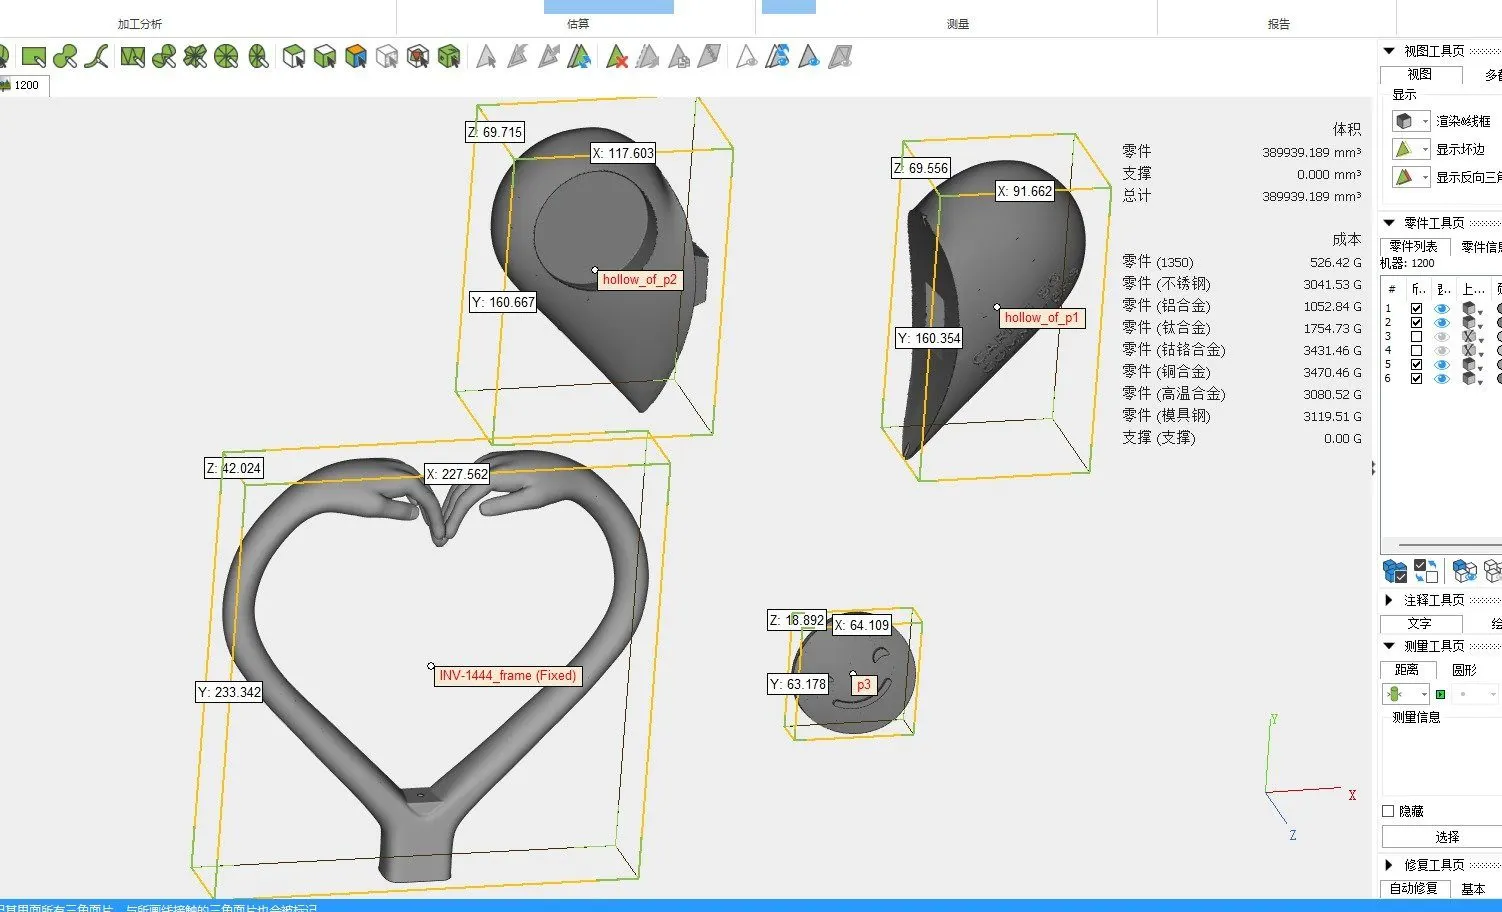The height and width of the screenshot is (912, 1502).
Task: Click the surface selection icon with circles
Action: click(x=164, y=57)
